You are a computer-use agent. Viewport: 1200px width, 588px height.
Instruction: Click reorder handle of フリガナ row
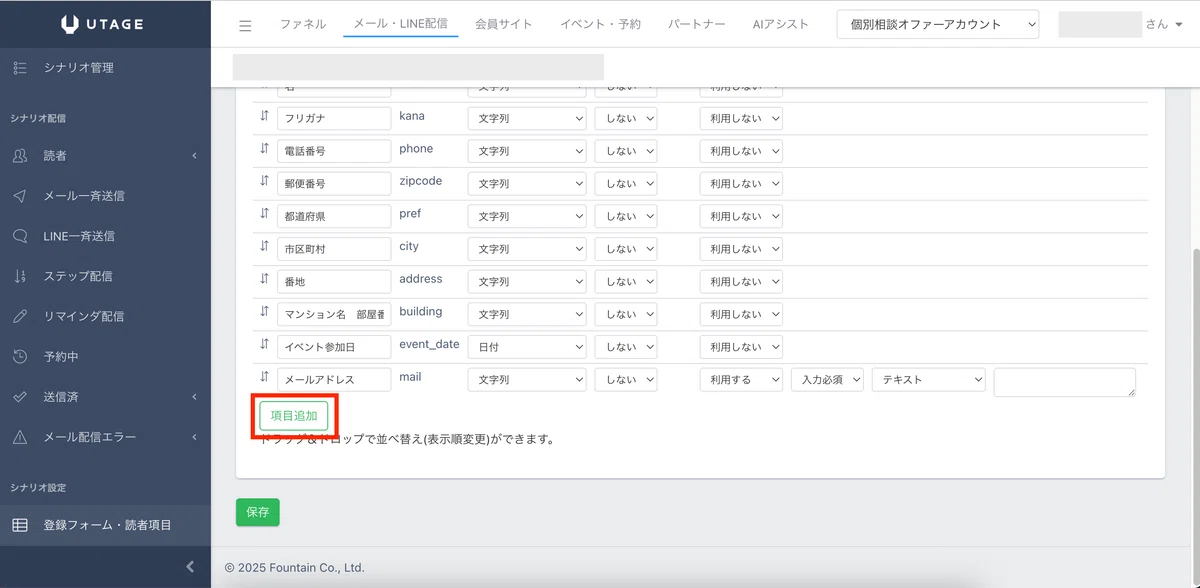pyautogui.click(x=264, y=116)
